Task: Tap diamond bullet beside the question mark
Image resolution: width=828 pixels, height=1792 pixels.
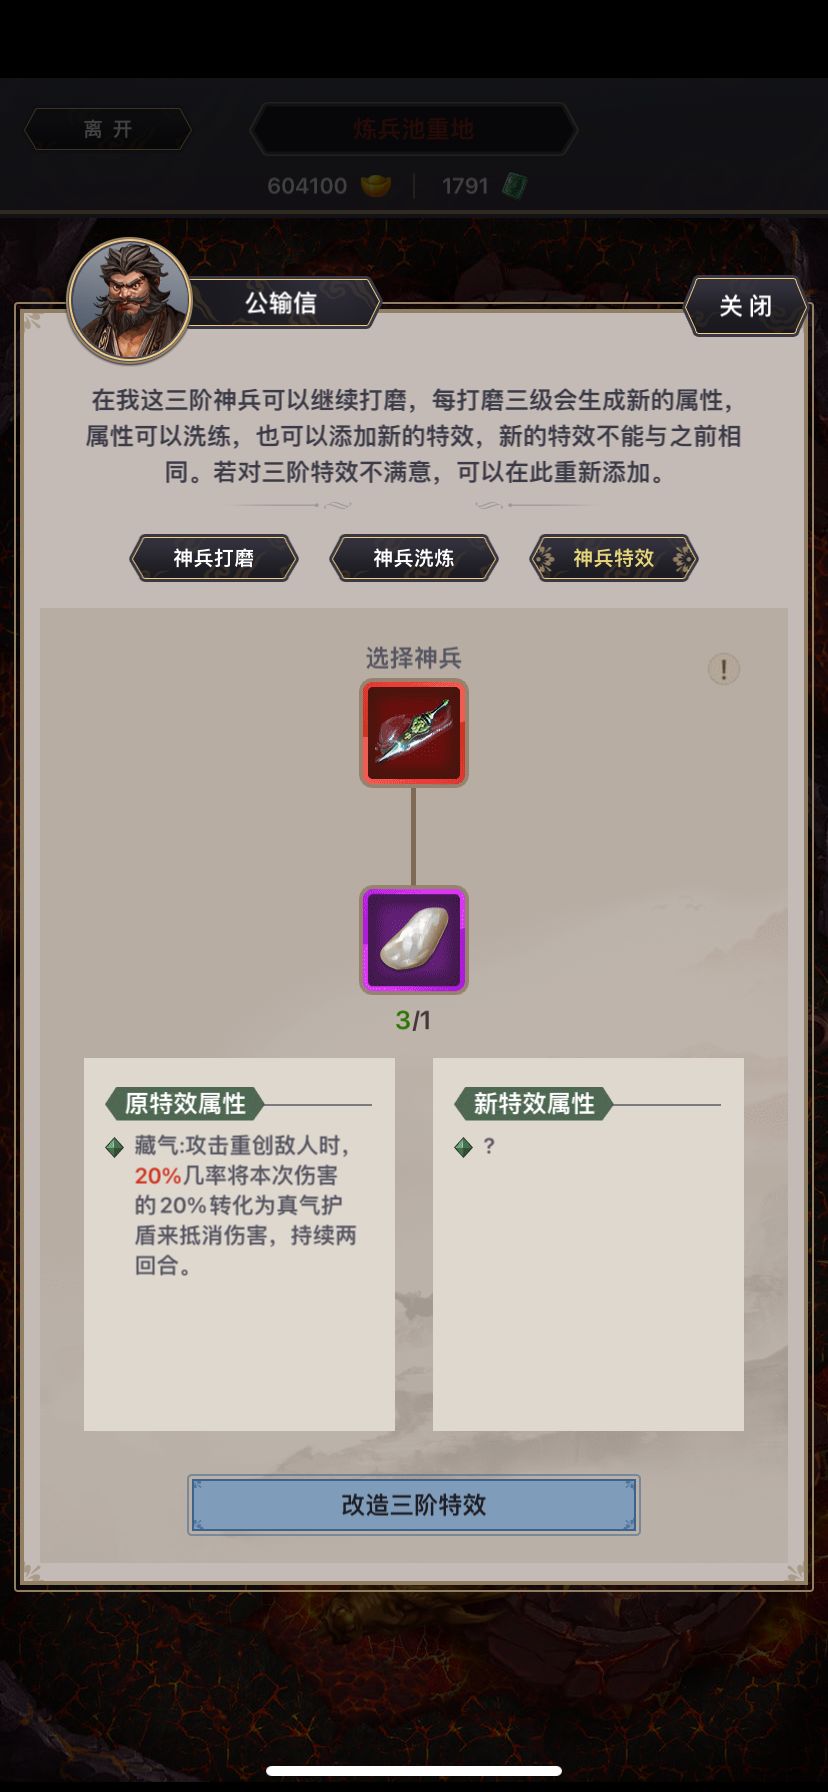Action: click(x=463, y=1147)
